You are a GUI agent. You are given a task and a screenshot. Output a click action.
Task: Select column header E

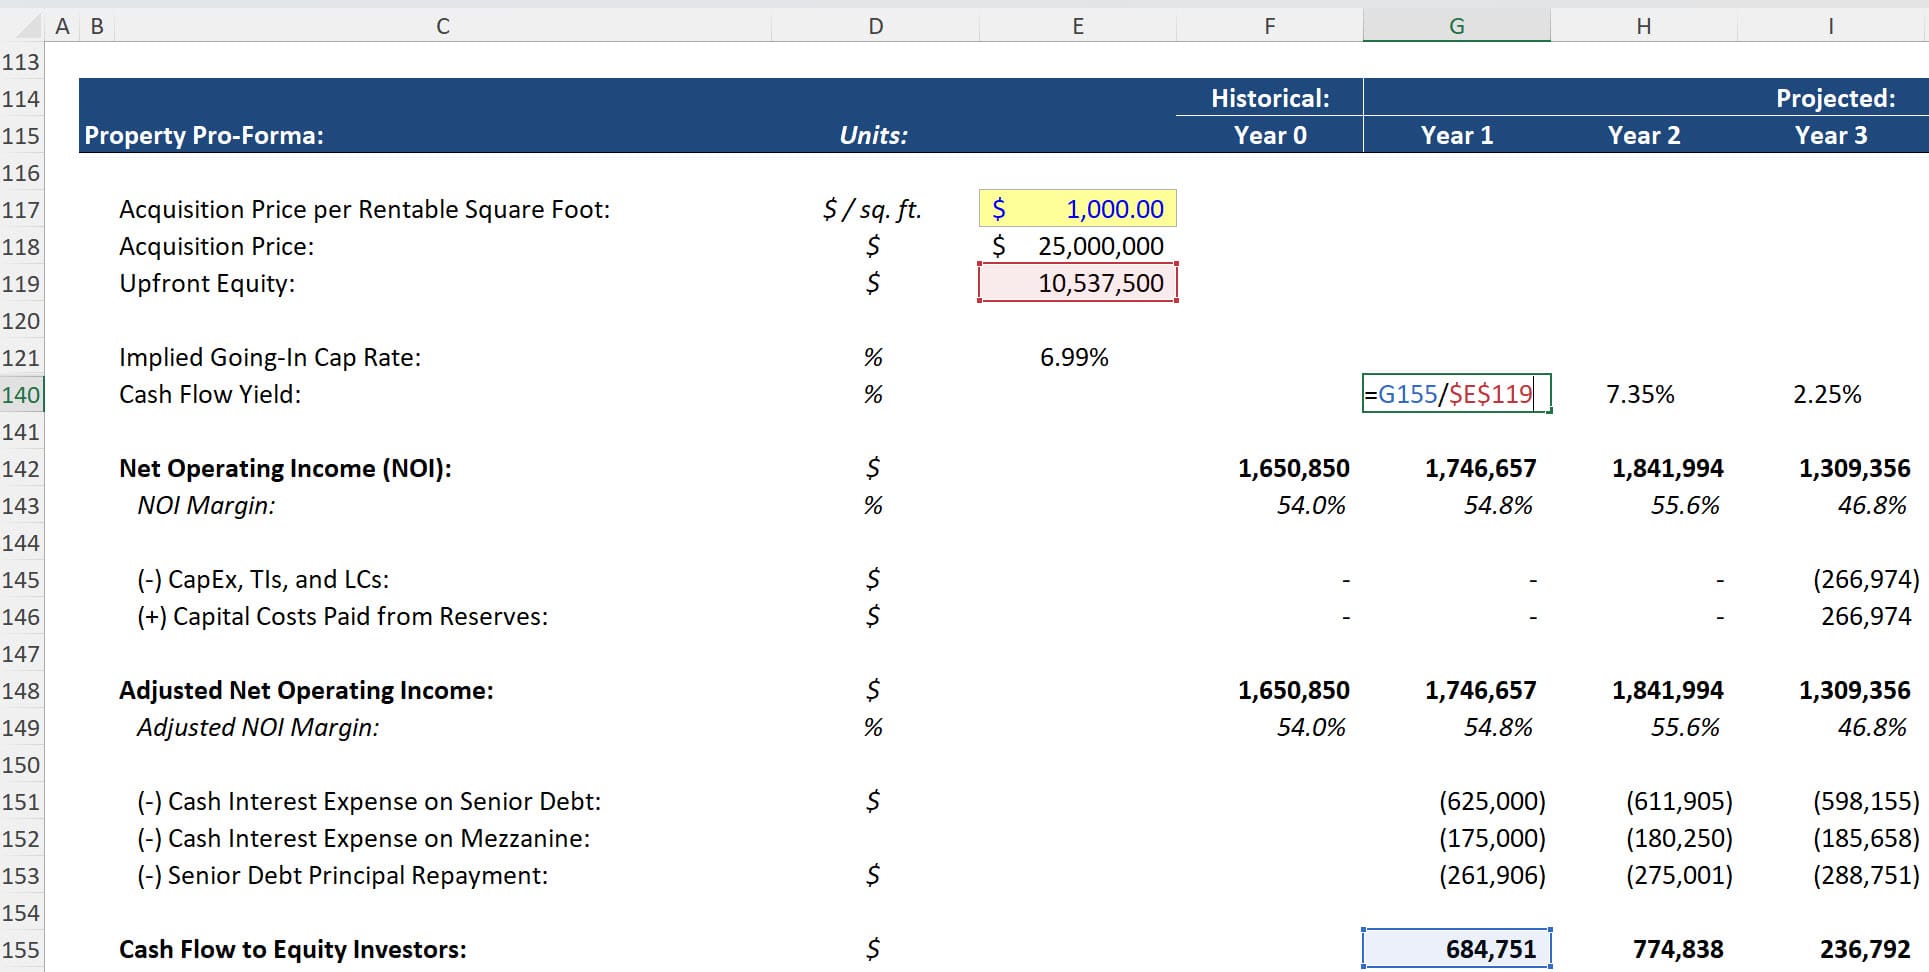(x=1077, y=25)
